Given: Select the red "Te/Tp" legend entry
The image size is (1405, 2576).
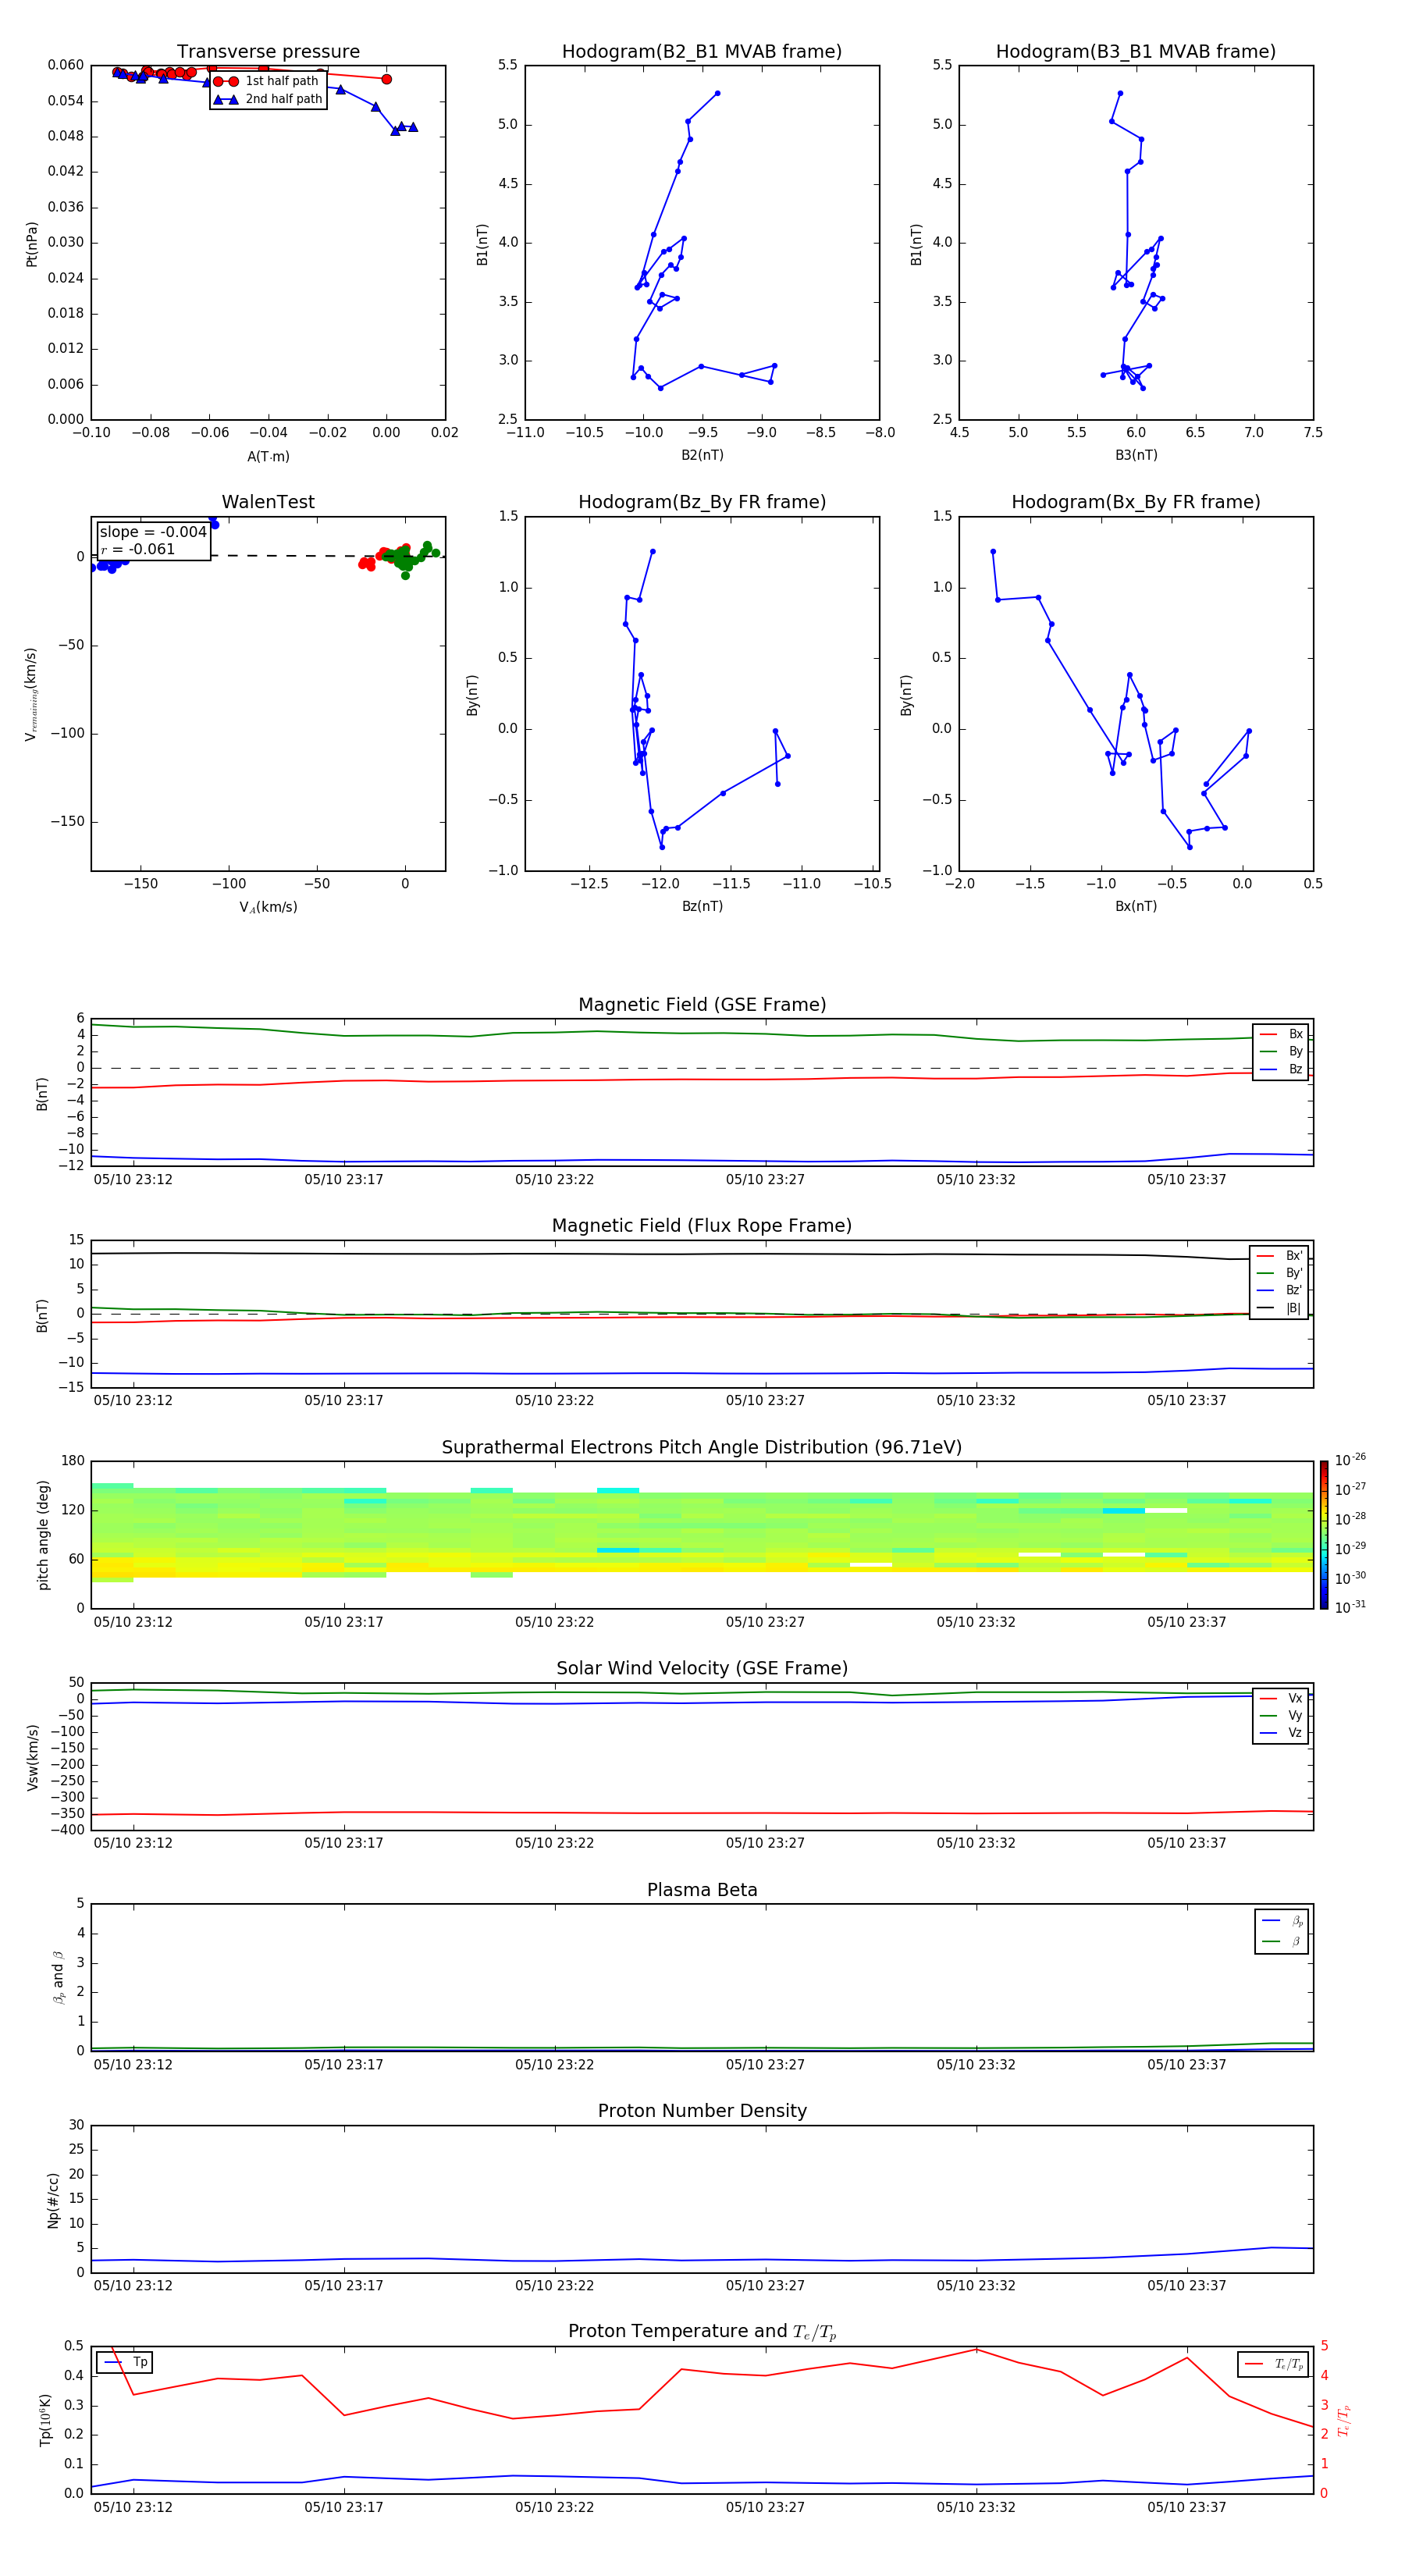Looking at the screenshot, I should click(x=1273, y=2364).
